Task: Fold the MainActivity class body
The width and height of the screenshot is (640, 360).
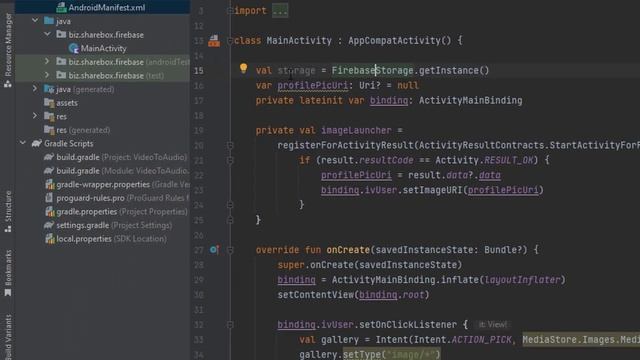Action: click(x=230, y=40)
